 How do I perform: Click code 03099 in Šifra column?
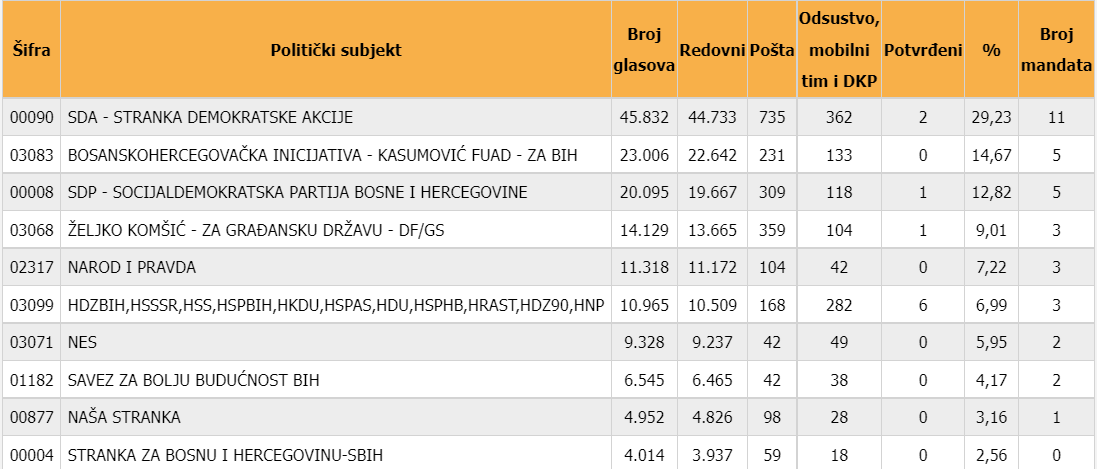(31, 305)
